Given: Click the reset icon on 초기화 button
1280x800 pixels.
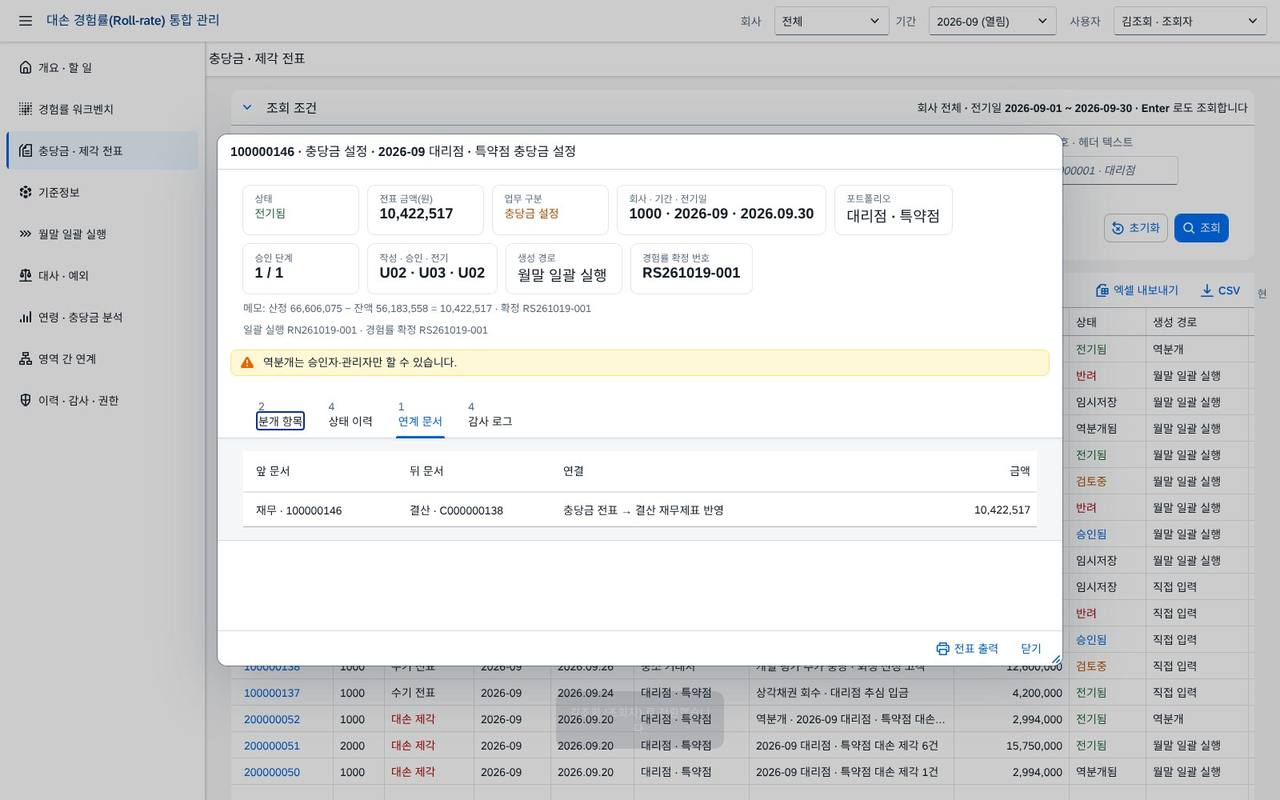Looking at the screenshot, I should [x=1118, y=228].
